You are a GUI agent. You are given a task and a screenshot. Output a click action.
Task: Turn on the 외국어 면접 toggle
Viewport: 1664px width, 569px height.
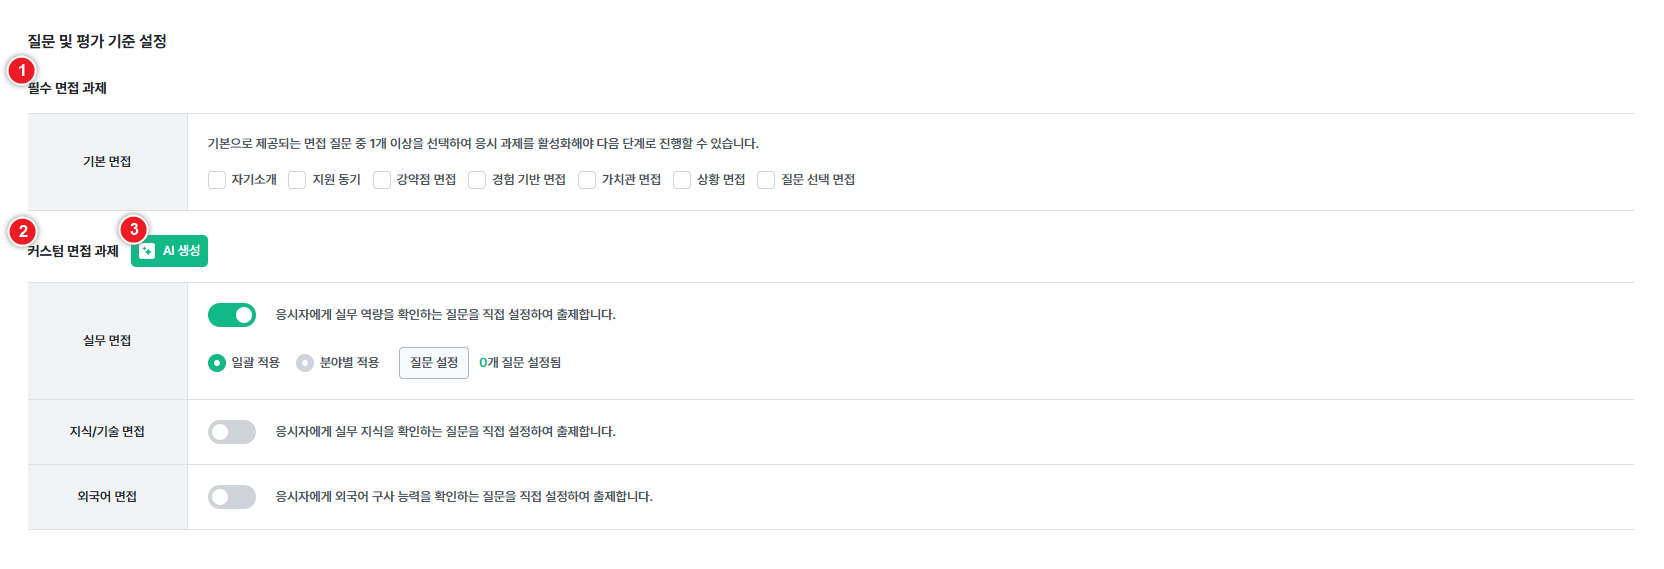pyautogui.click(x=232, y=497)
